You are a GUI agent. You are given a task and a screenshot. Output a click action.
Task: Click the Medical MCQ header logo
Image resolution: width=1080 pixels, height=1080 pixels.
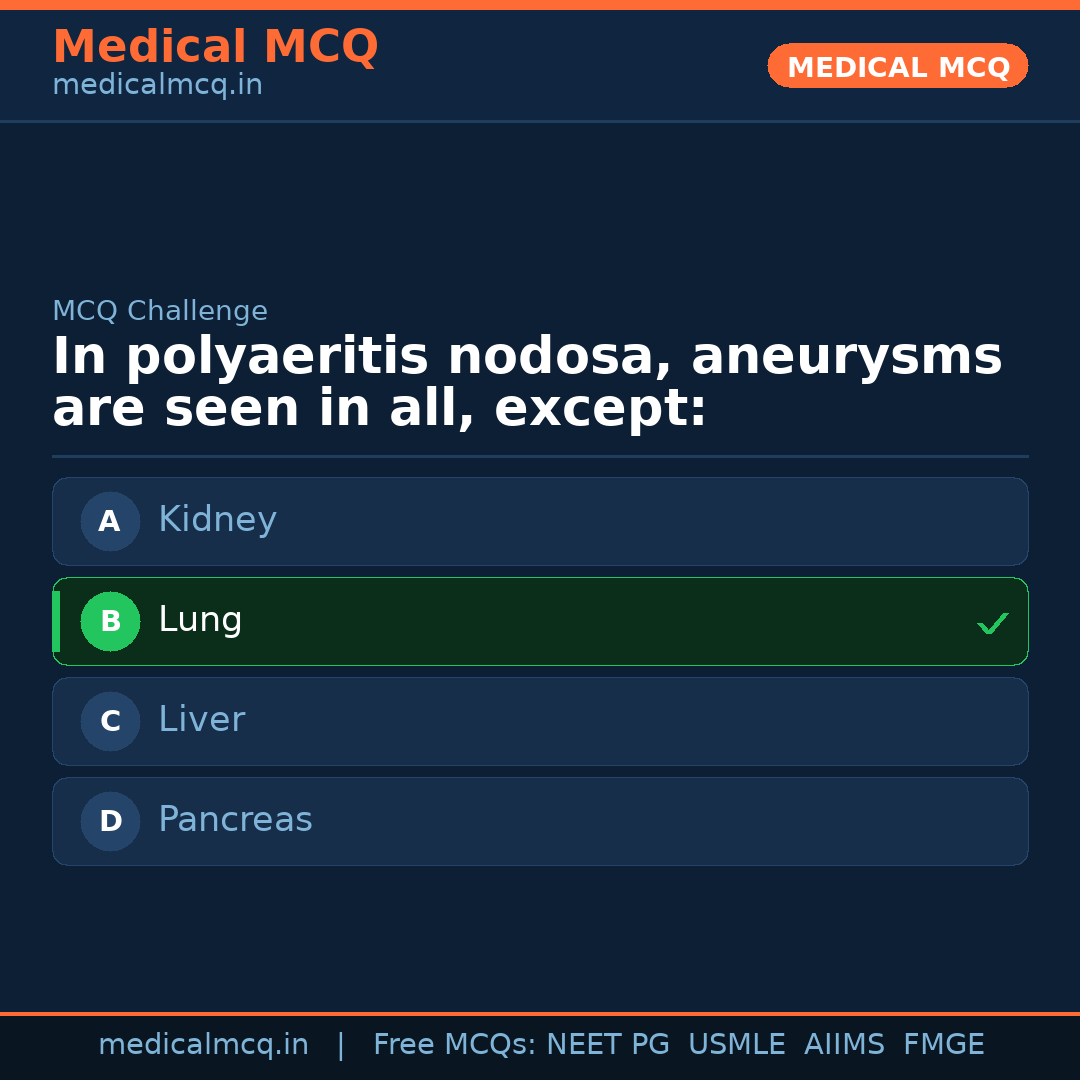(215, 47)
